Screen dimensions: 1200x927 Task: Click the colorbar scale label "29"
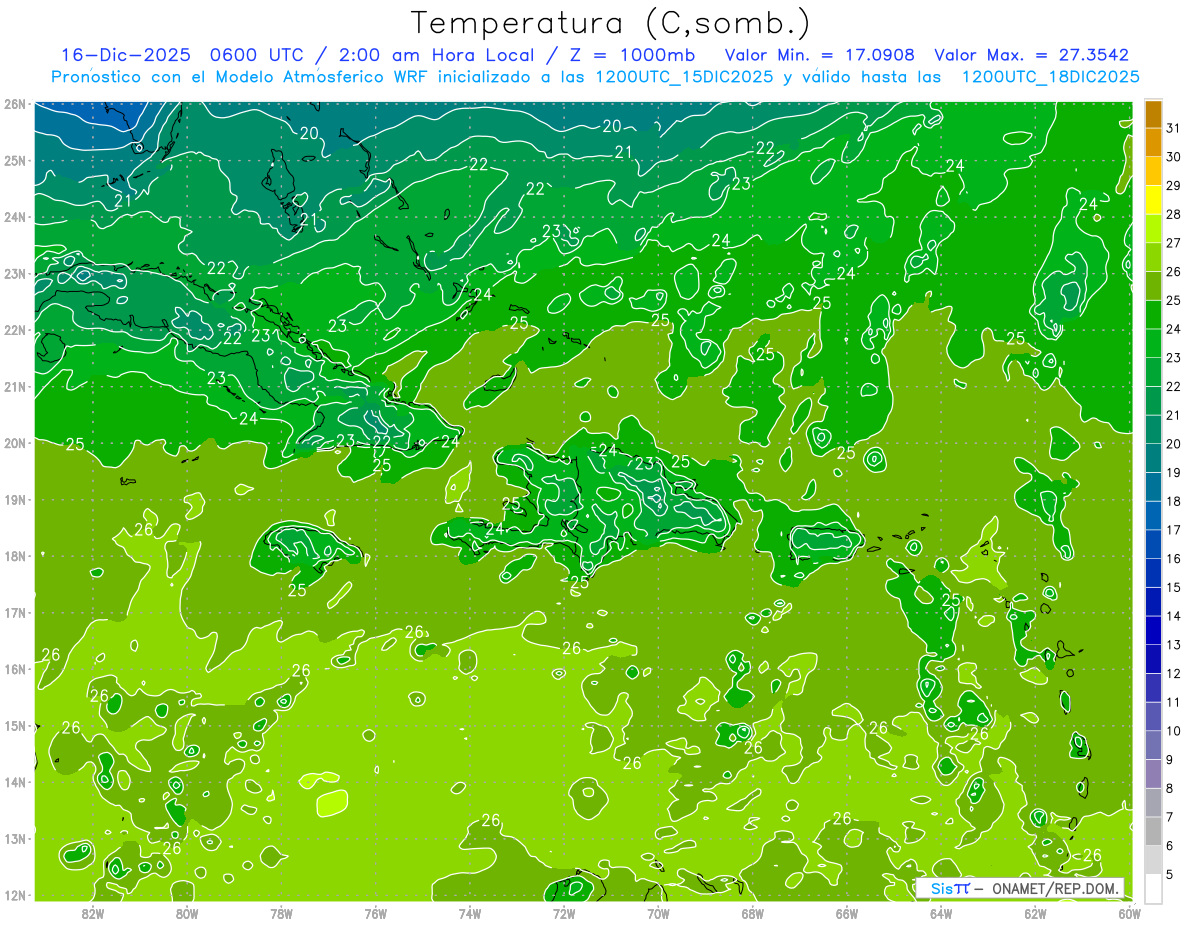point(1174,186)
